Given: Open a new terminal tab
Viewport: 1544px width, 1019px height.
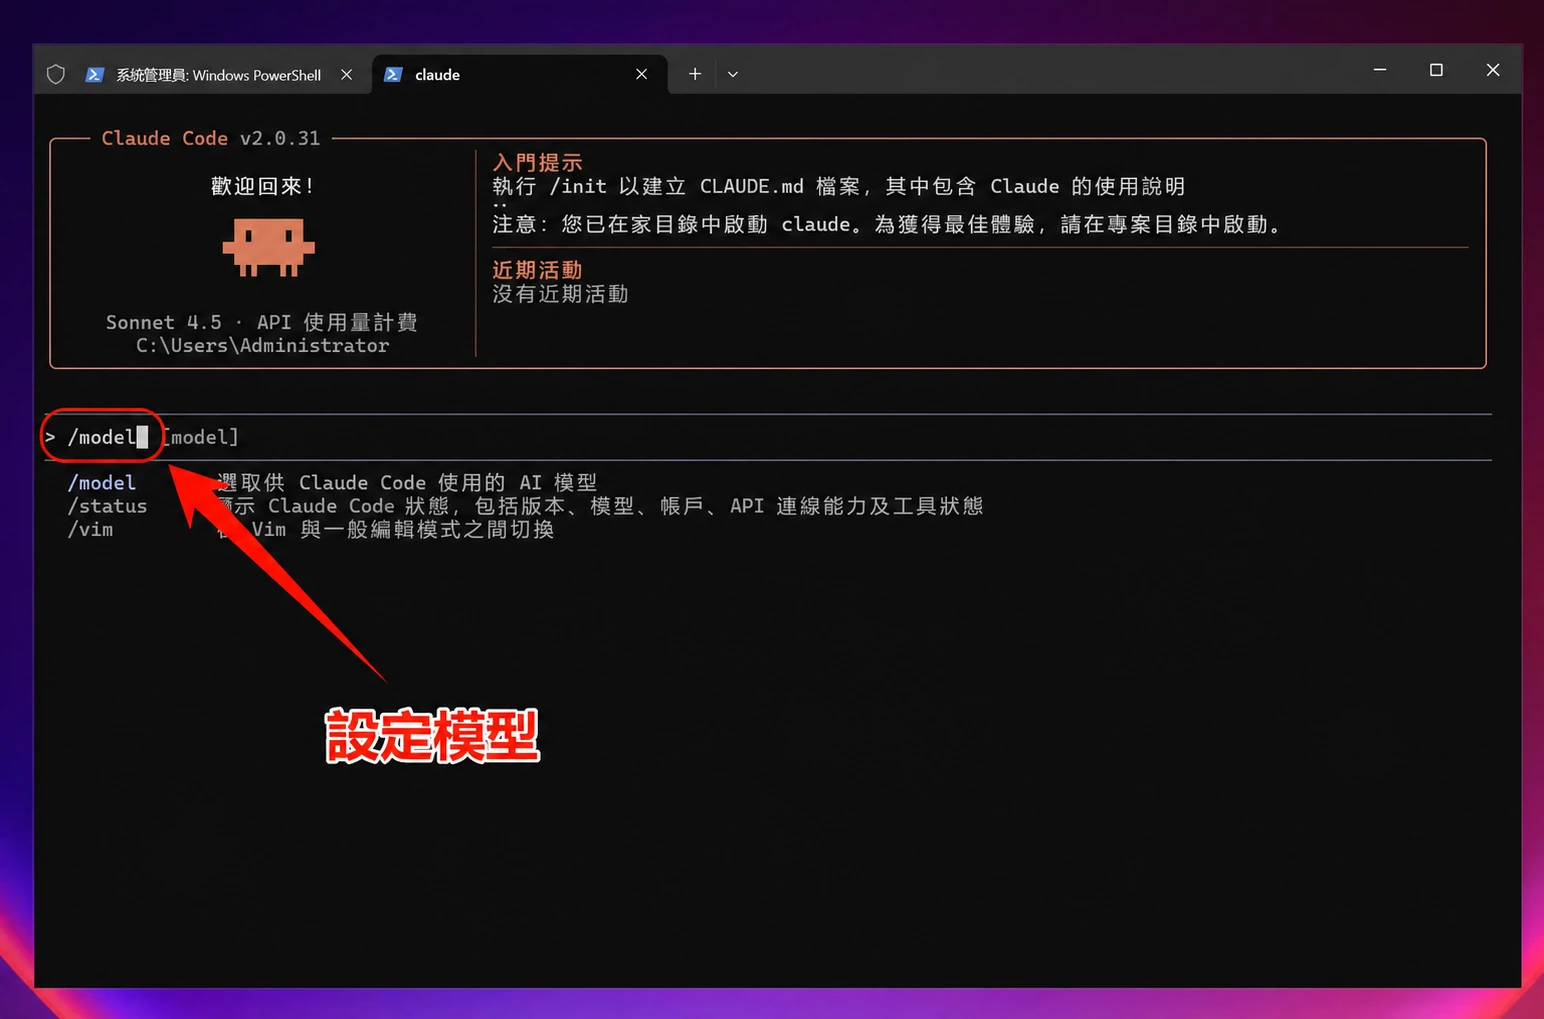Looking at the screenshot, I should coord(695,74).
